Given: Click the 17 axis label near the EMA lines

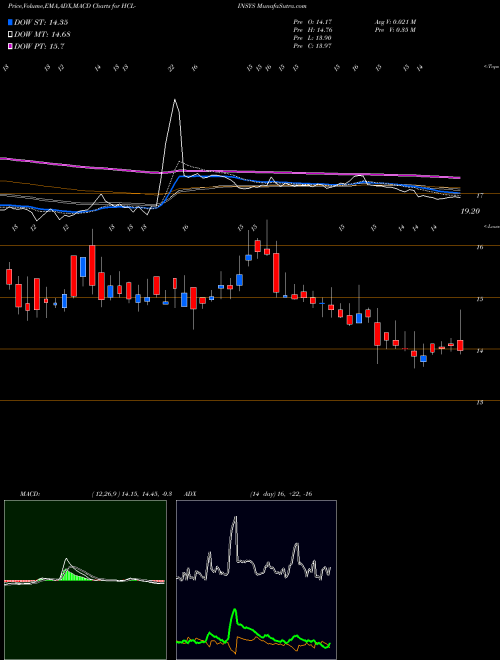Looking at the screenshot, I should [x=479, y=196].
